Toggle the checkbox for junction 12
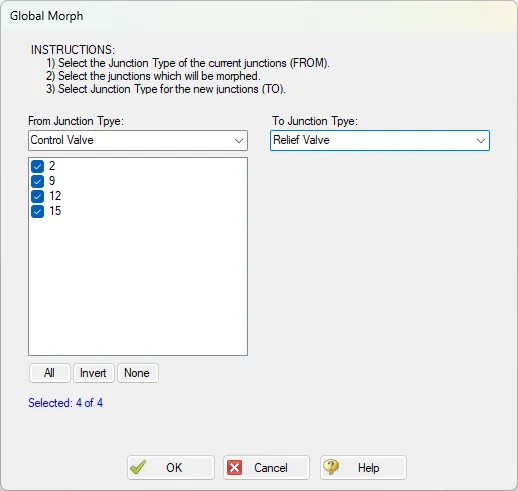Image resolution: width=518 pixels, height=491 pixels. pos(37,196)
